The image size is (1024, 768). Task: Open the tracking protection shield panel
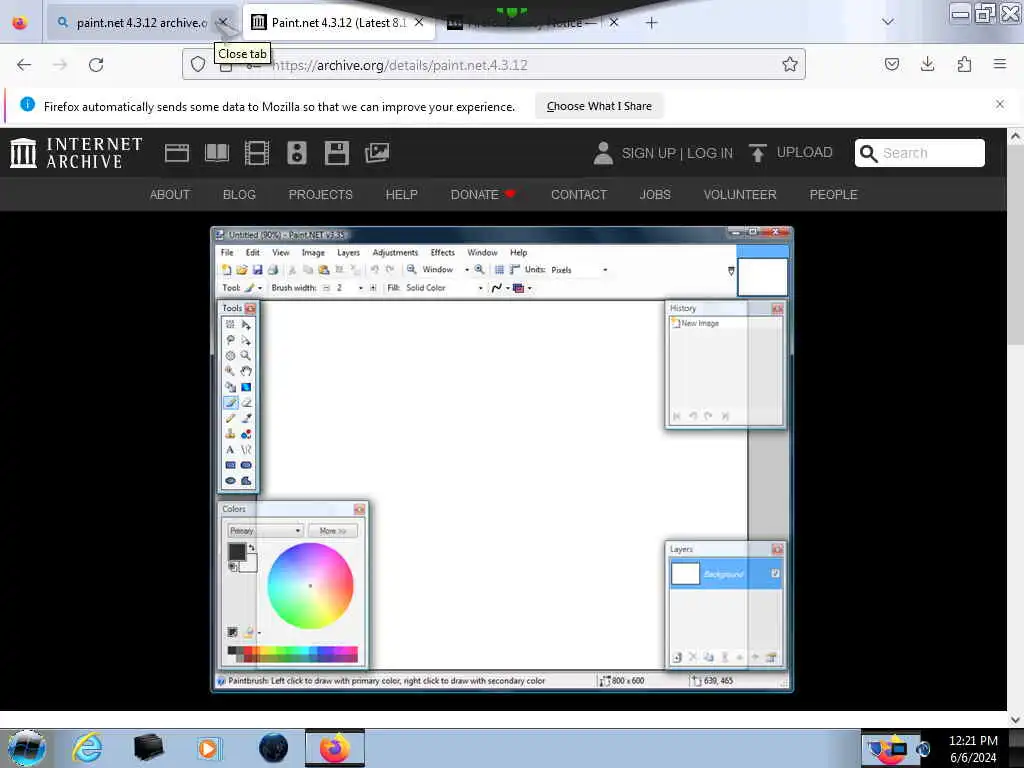click(x=198, y=65)
